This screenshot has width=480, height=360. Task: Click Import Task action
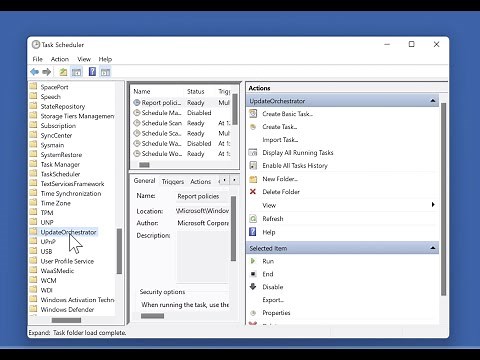coord(280,140)
